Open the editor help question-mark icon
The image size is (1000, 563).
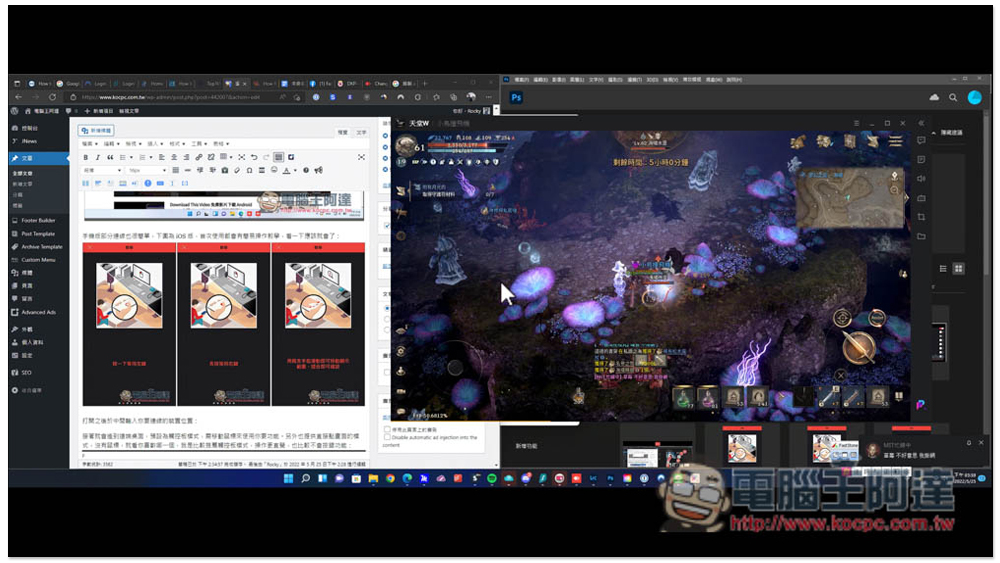(306, 170)
